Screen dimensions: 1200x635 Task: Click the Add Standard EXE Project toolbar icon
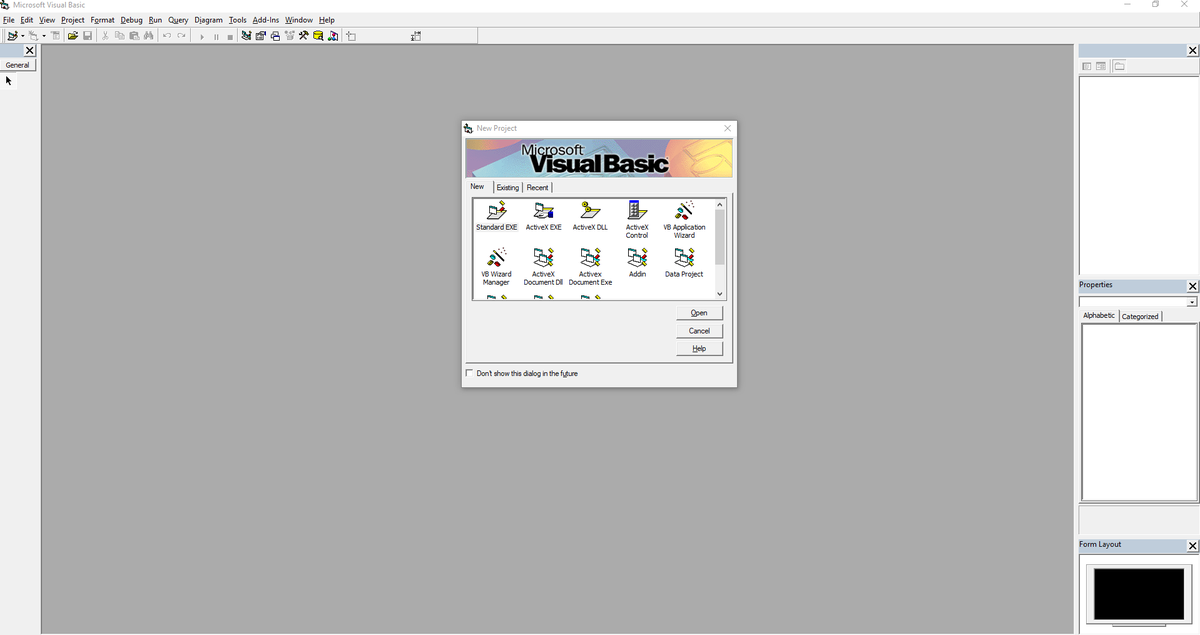pyautogui.click(x=13, y=36)
